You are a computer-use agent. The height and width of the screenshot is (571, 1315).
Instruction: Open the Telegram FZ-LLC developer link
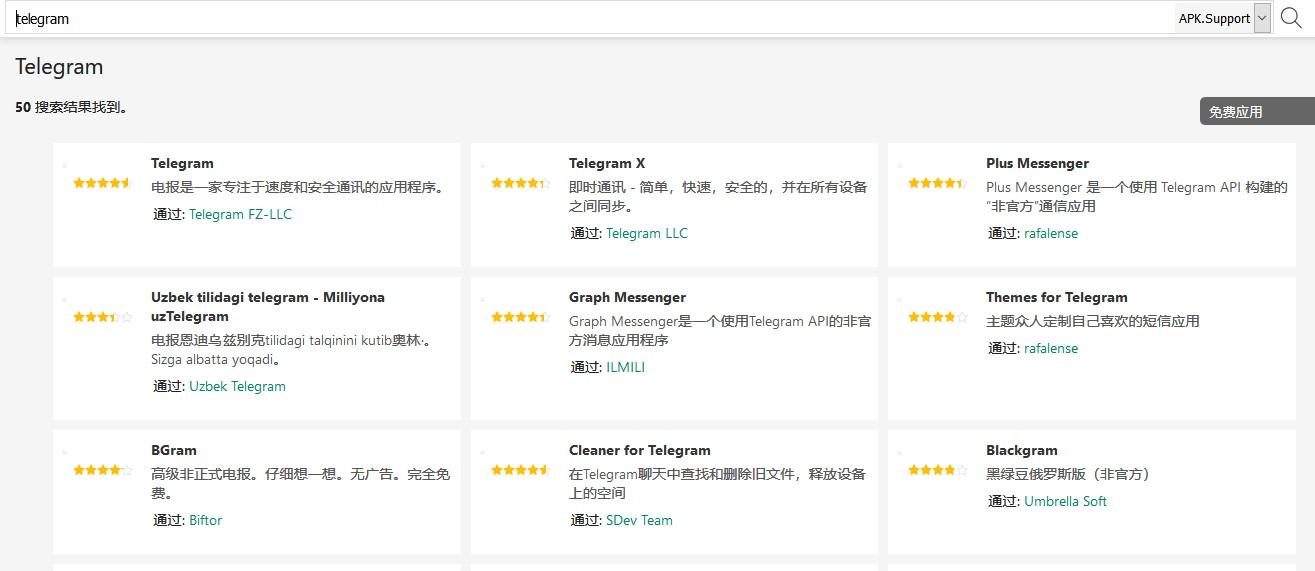point(240,214)
